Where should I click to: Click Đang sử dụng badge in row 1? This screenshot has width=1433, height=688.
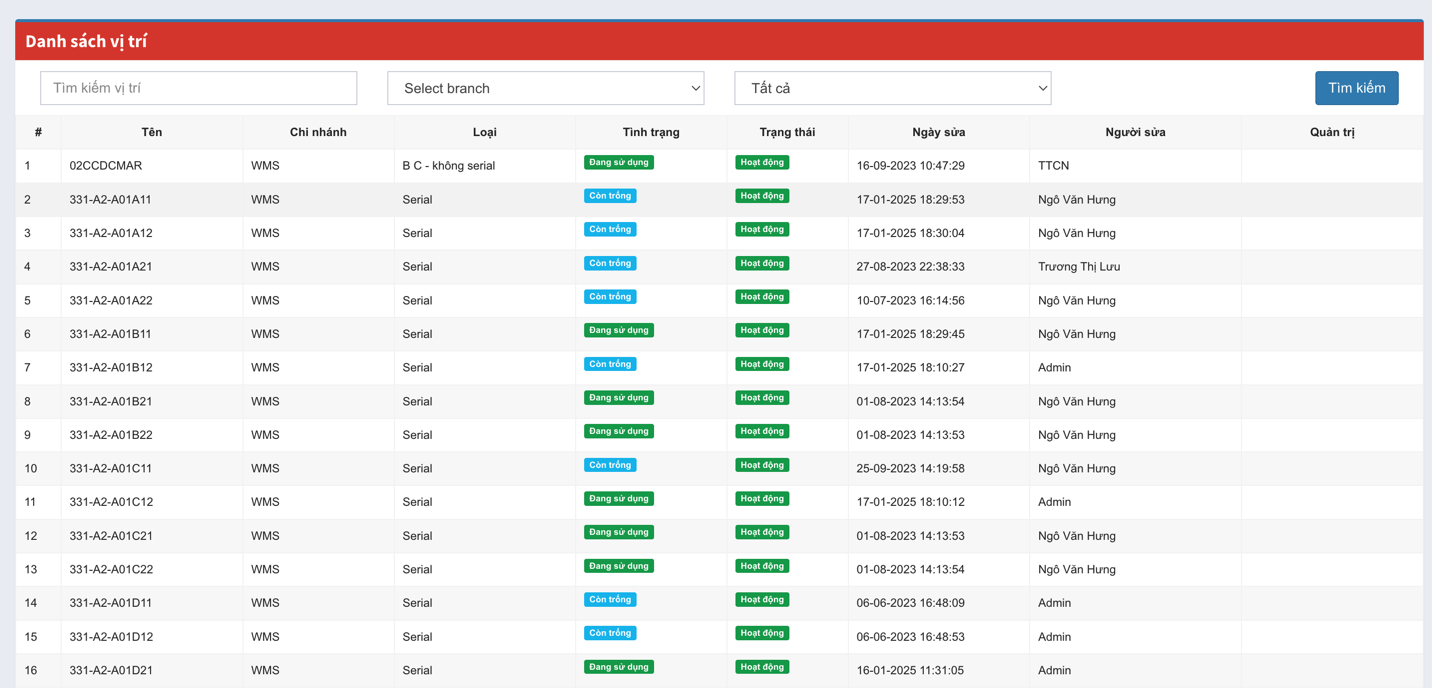619,162
